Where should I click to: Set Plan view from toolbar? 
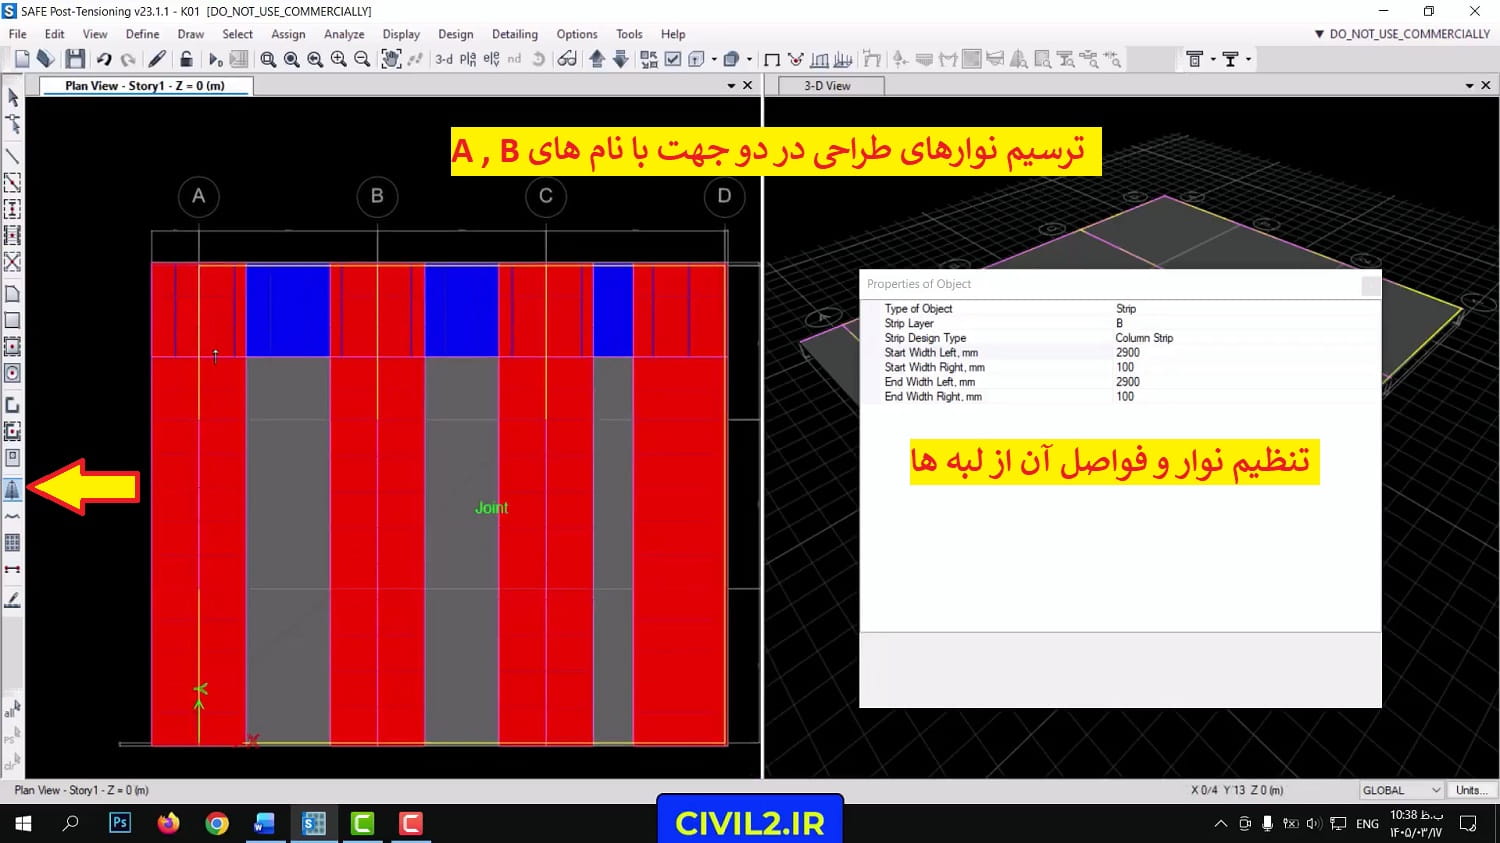[468, 59]
